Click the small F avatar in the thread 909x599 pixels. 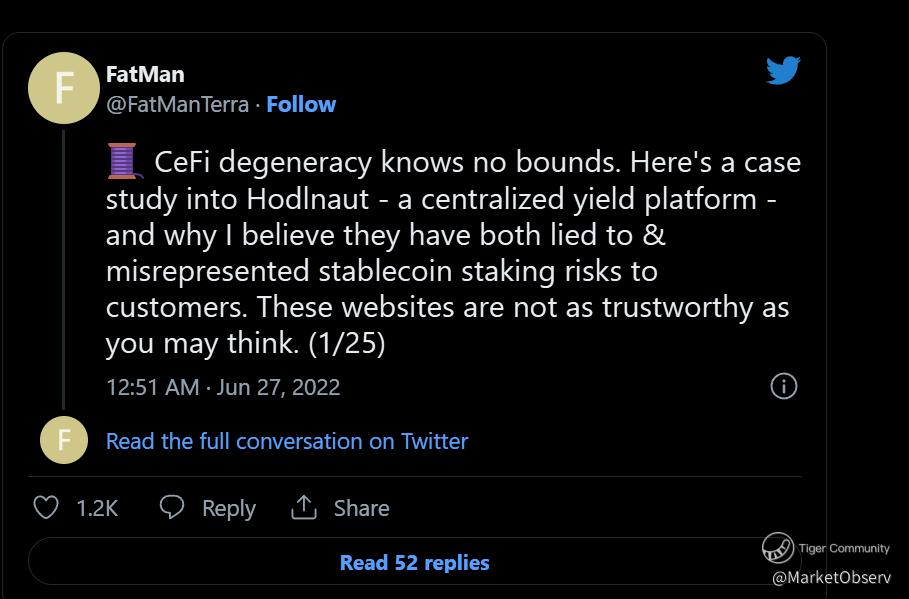[x=63, y=441]
